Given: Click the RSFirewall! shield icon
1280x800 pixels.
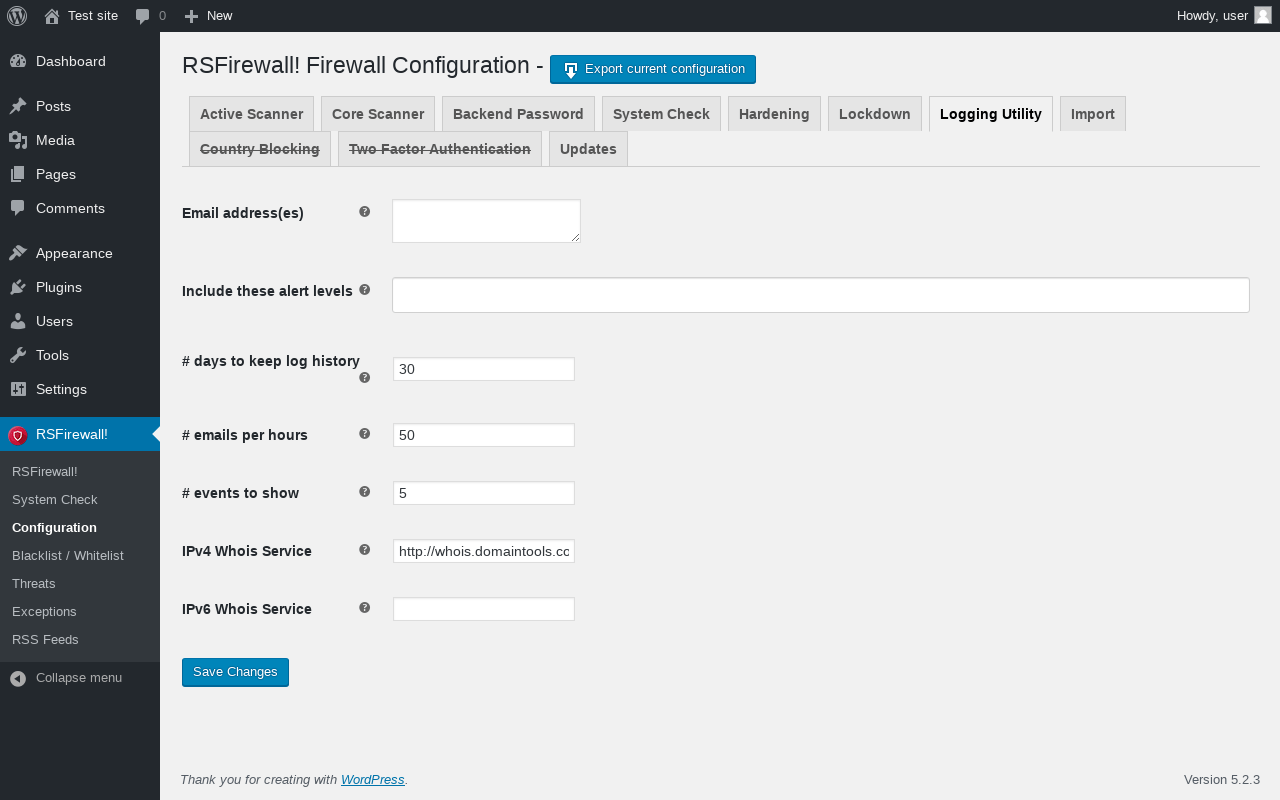Looking at the screenshot, I should 18,435.
